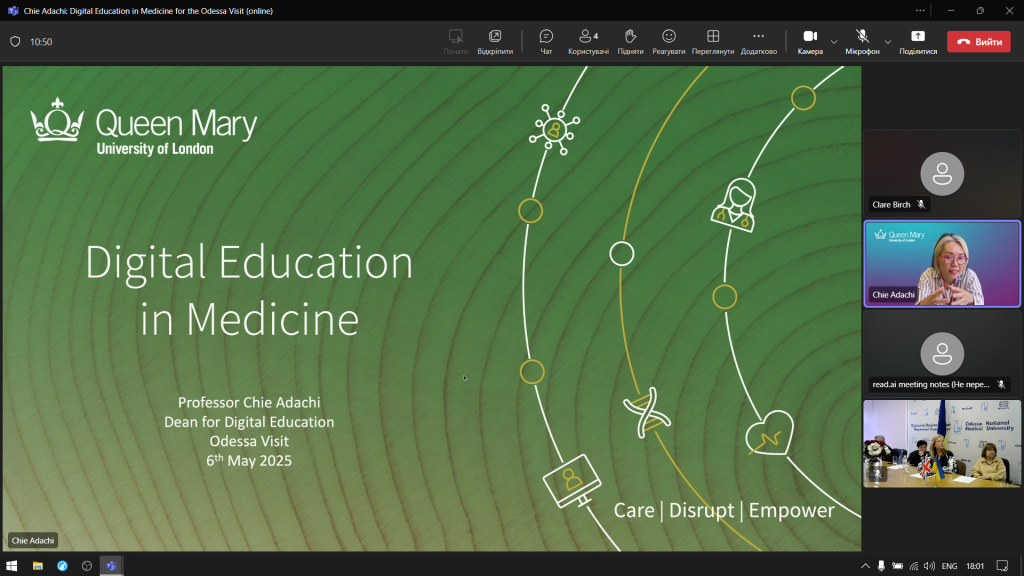1024x576 pixels.
Task: Select the Odessa conference room video tile
Action: coord(942,443)
